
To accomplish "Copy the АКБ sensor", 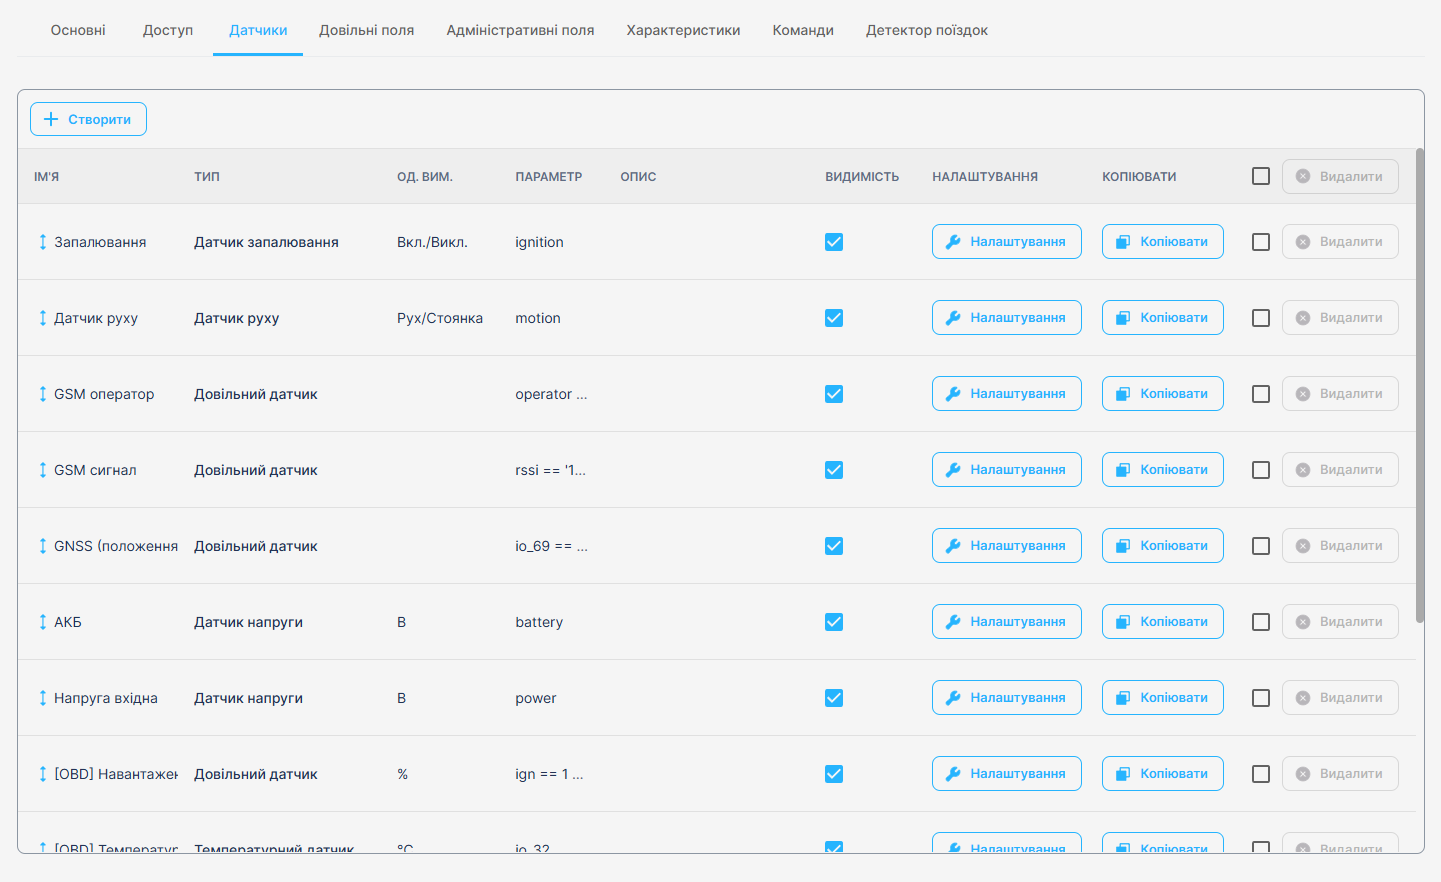I will [1162, 622].
